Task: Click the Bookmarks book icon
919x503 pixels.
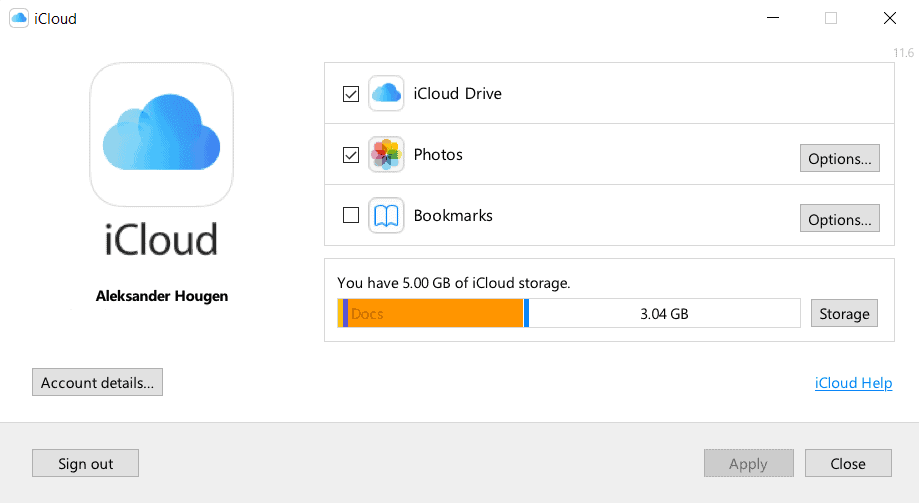Action: tap(386, 216)
